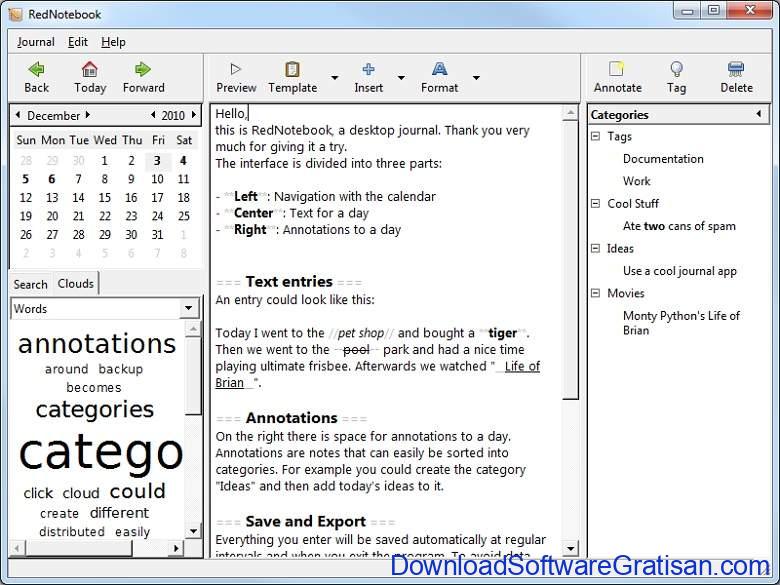Image resolution: width=780 pixels, height=585 pixels.
Task: Click the word cloud scroll down arrow
Action: pyautogui.click(x=193, y=531)
